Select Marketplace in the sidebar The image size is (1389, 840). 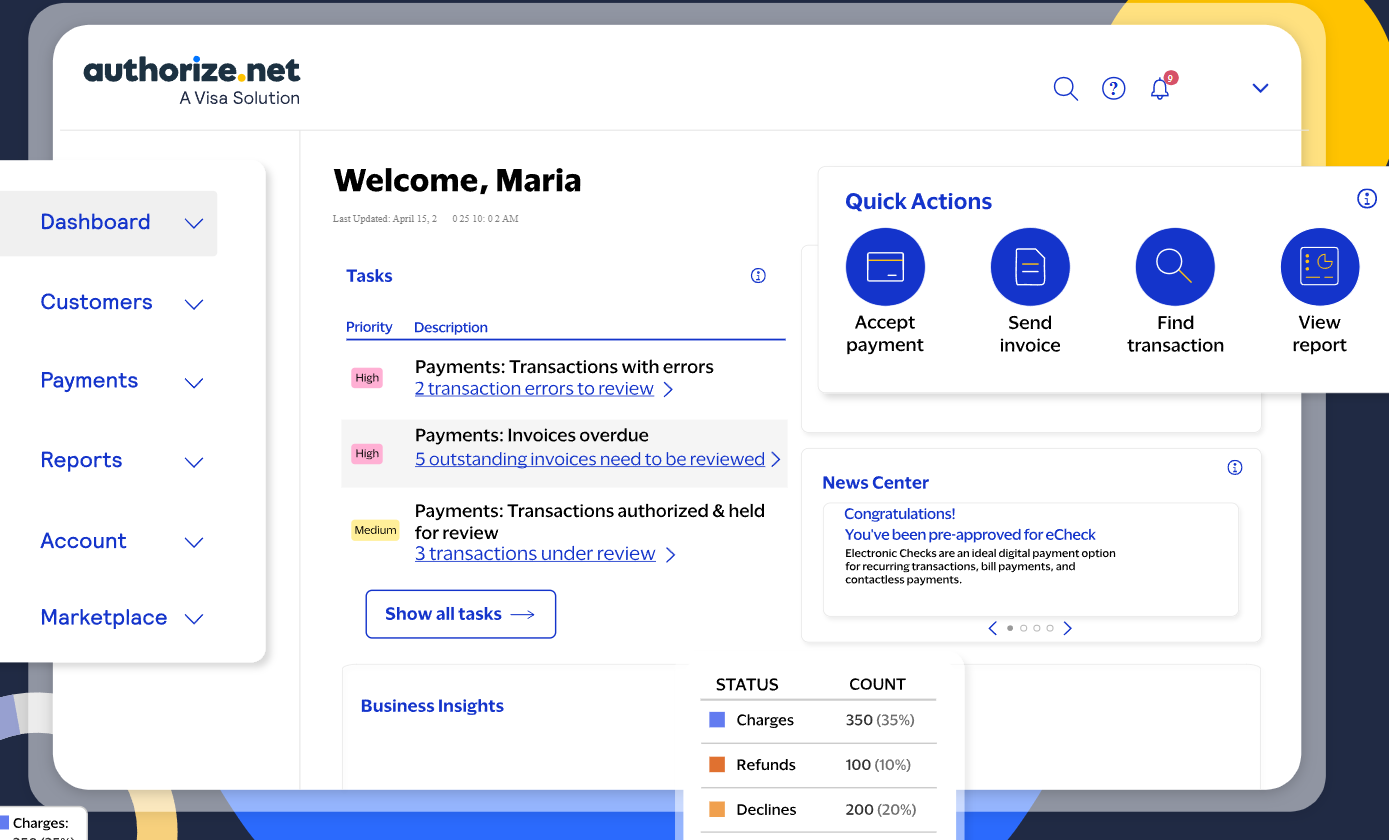pyautogui.click(x=104, y=617)
